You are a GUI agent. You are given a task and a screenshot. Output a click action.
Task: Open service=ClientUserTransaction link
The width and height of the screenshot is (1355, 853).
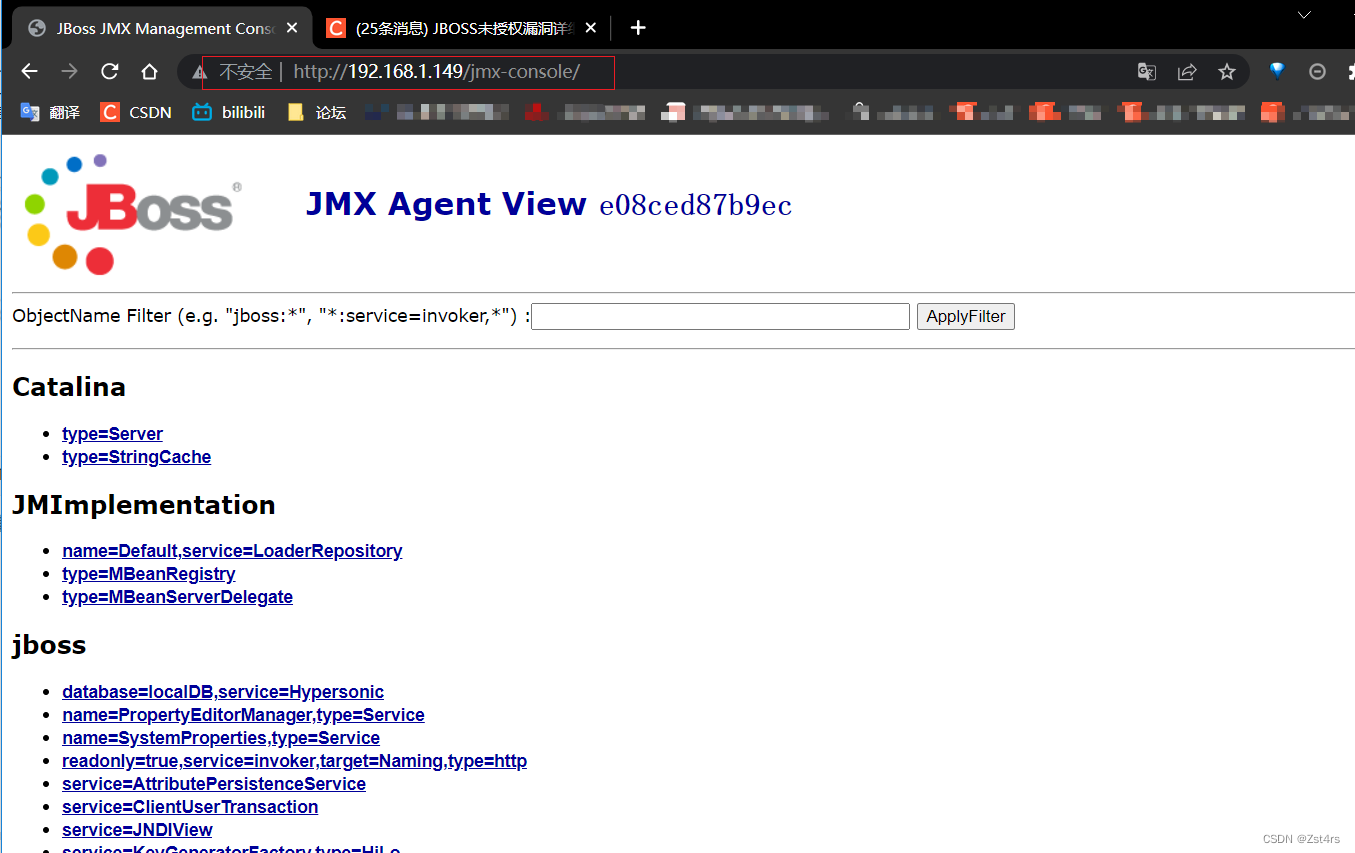[x=190, y=807]
